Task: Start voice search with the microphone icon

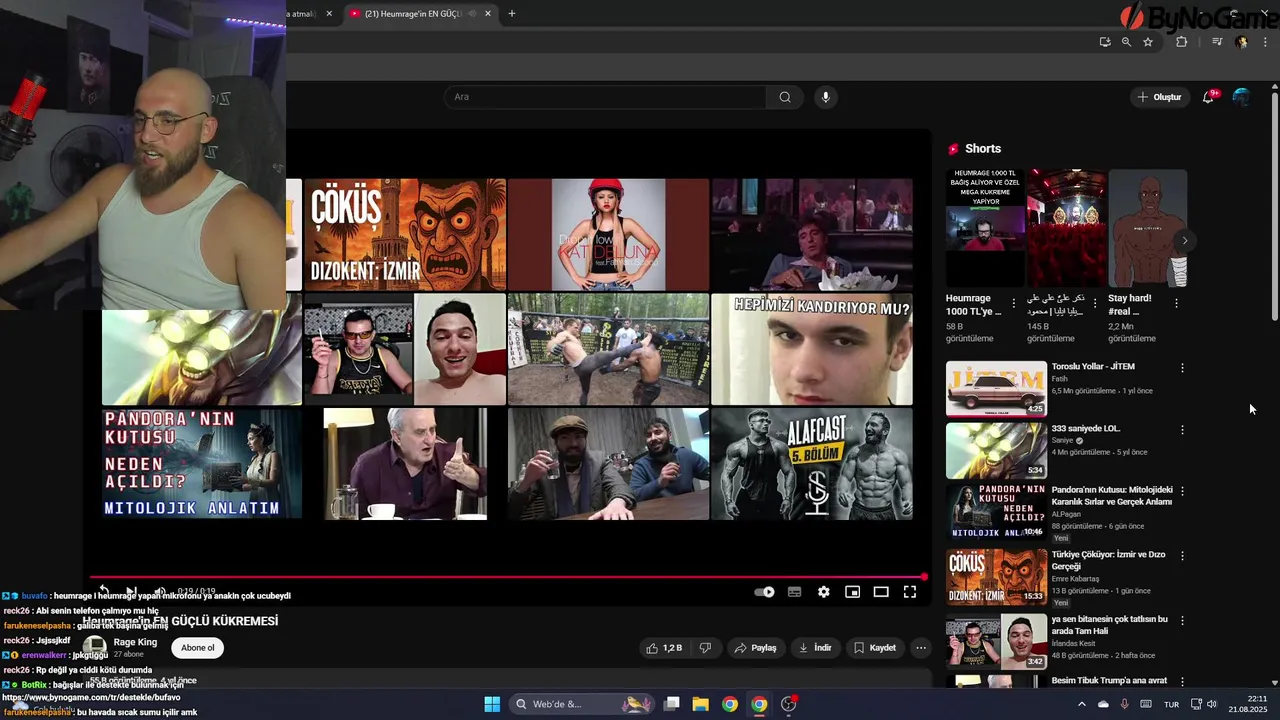Action: pos(825,97)
